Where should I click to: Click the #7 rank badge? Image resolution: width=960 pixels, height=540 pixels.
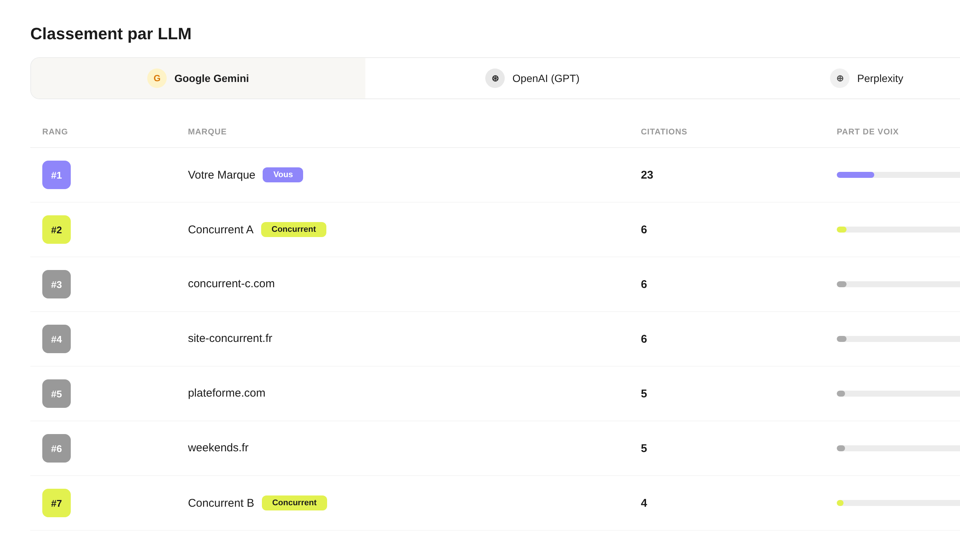[x=56, y=503]
